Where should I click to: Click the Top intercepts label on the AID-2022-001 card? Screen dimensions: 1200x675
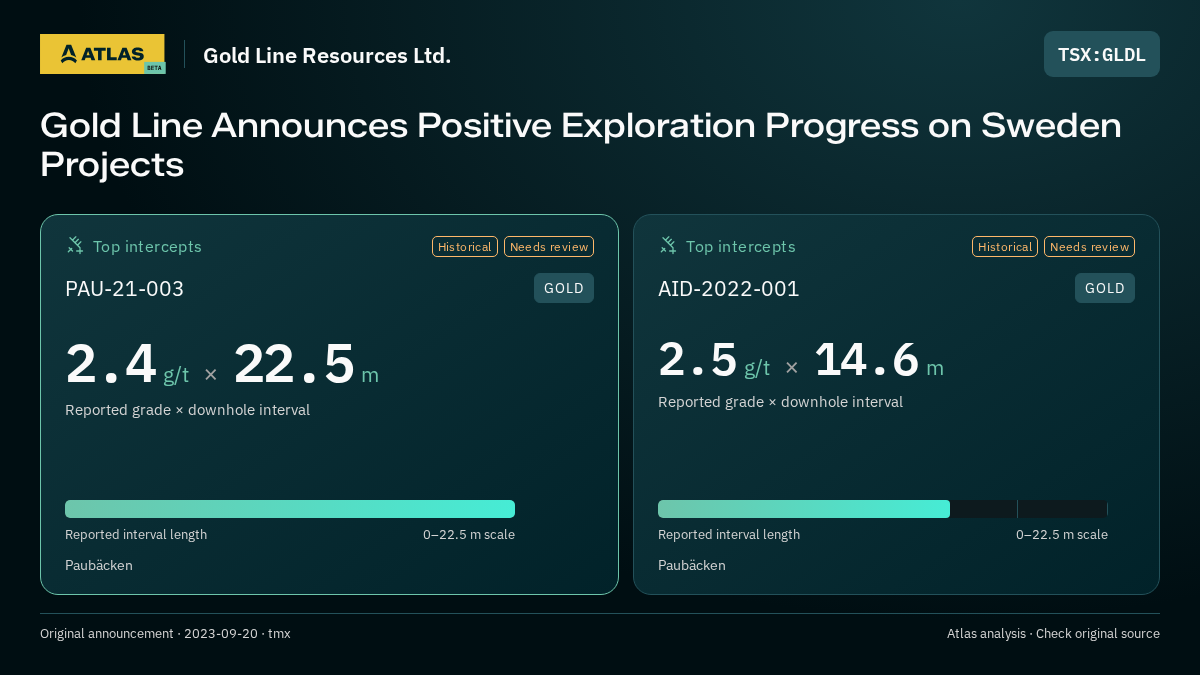[741, 246]
